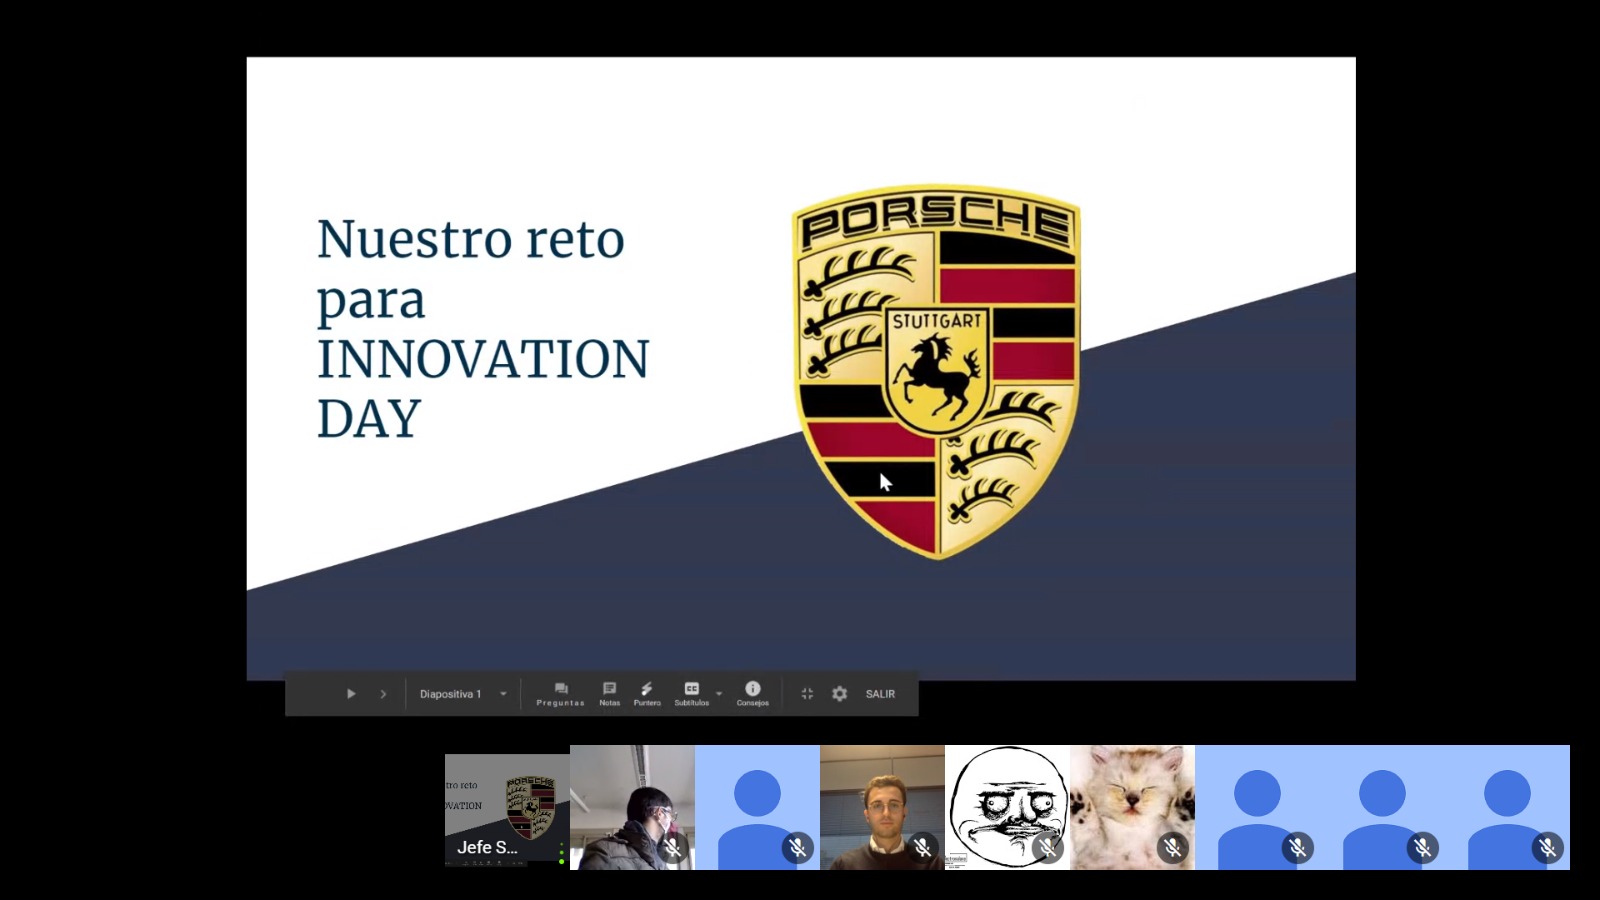Open the Preguntas audience questions panel
Image resolution: width=1600 pixels, height=900 pixels.
point(560,694)
